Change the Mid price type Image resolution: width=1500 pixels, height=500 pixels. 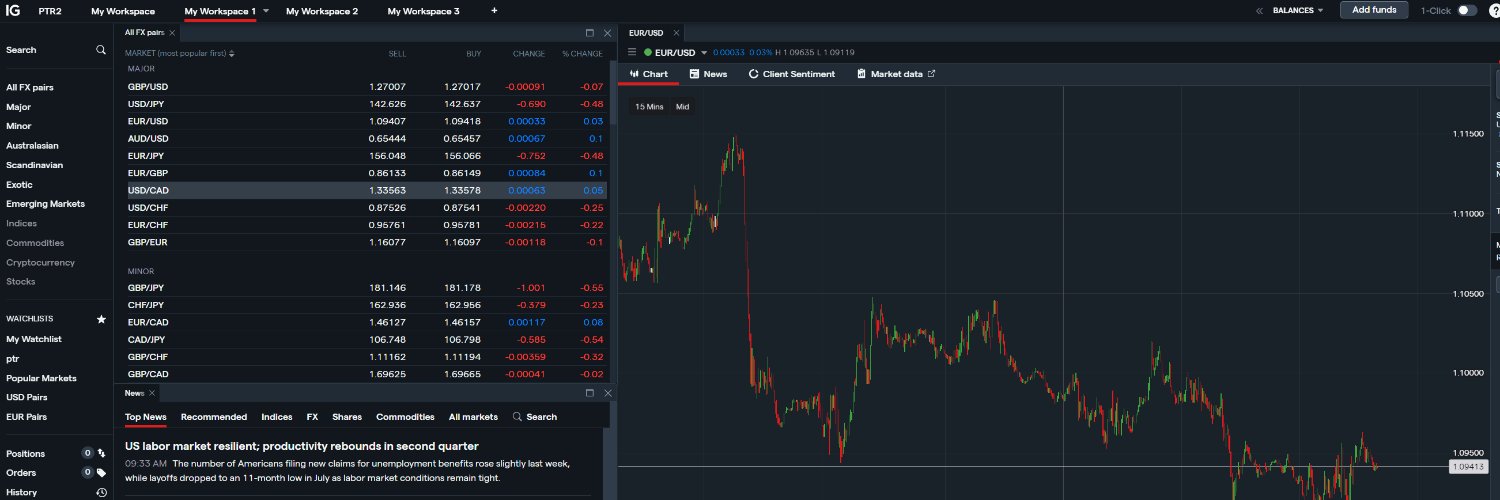click(682, 106)
